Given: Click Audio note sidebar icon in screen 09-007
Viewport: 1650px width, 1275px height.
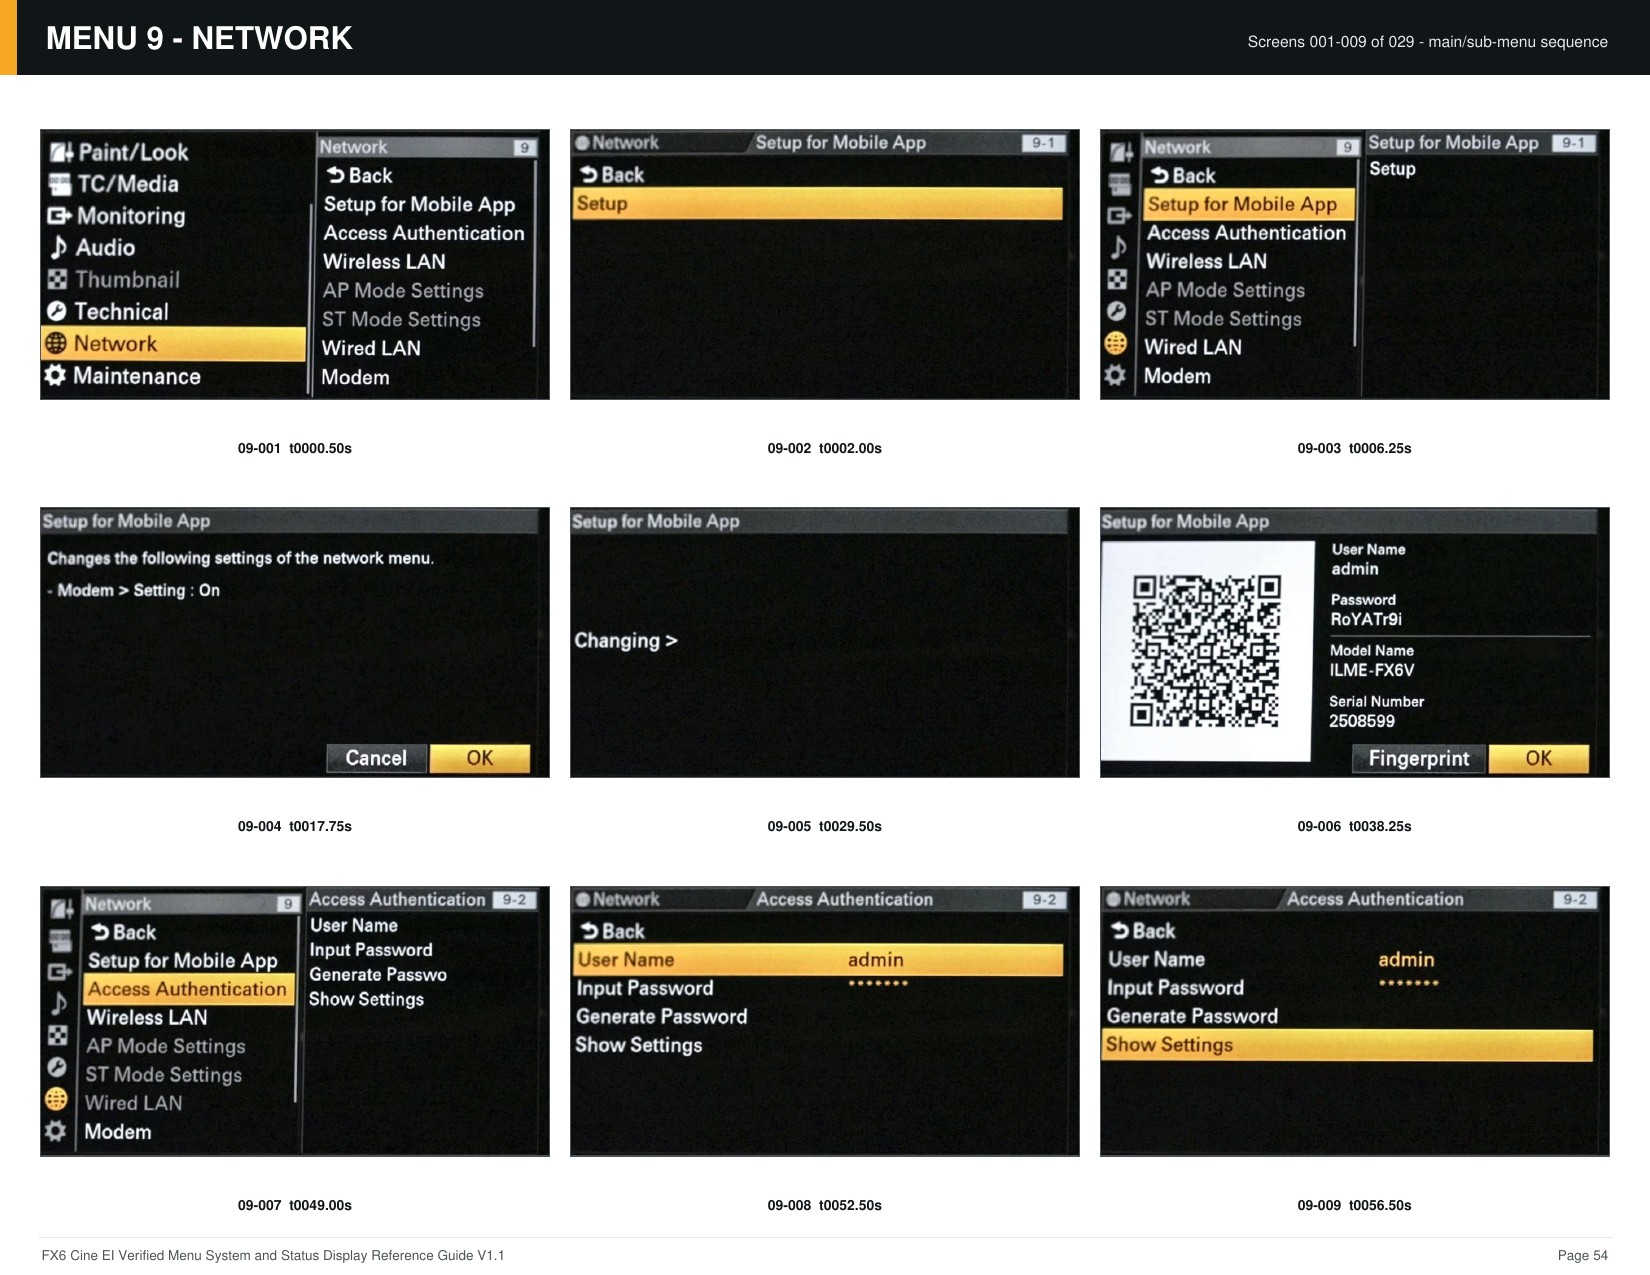Looking at the screenshot, I should [x=60, y=1003].
